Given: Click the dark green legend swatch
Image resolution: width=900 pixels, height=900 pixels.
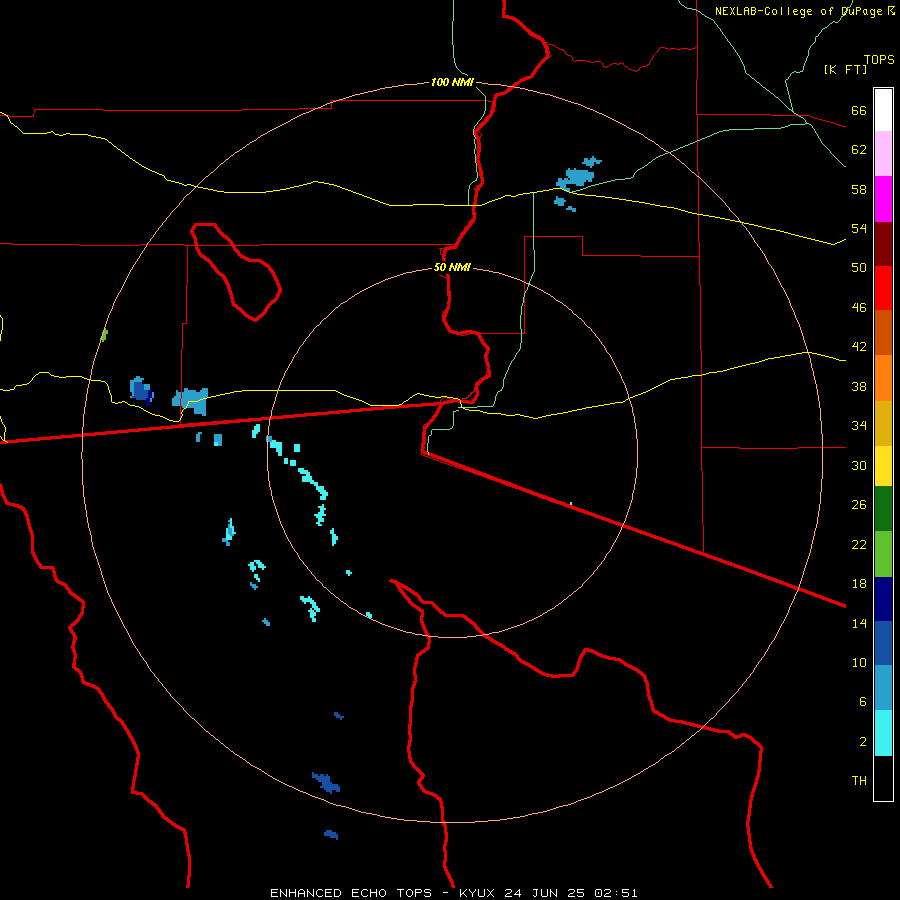Looking at the screenshot, I should [x=883, y=509].
